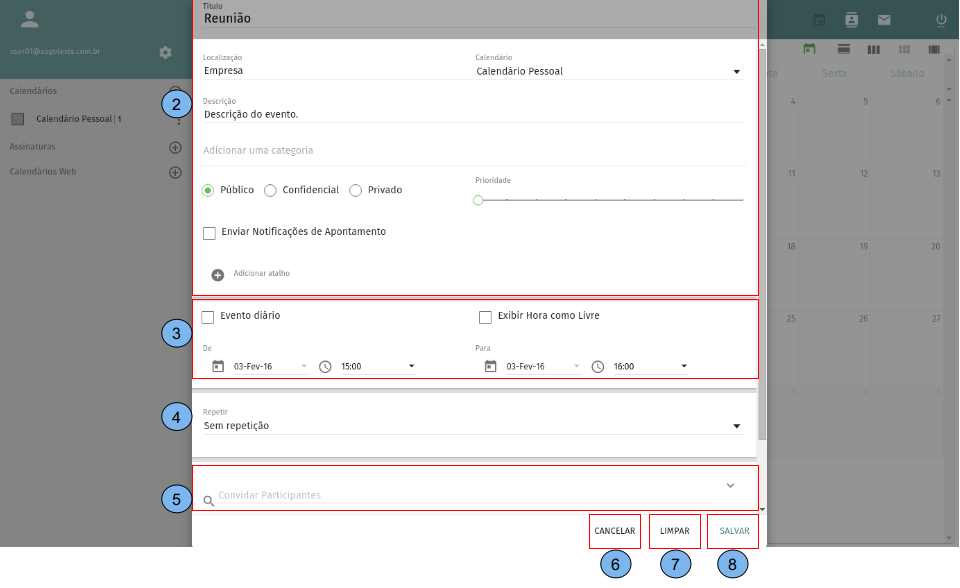Click the Adicionar atalho plus icon
Screen dimensions: 960x588
217,274
